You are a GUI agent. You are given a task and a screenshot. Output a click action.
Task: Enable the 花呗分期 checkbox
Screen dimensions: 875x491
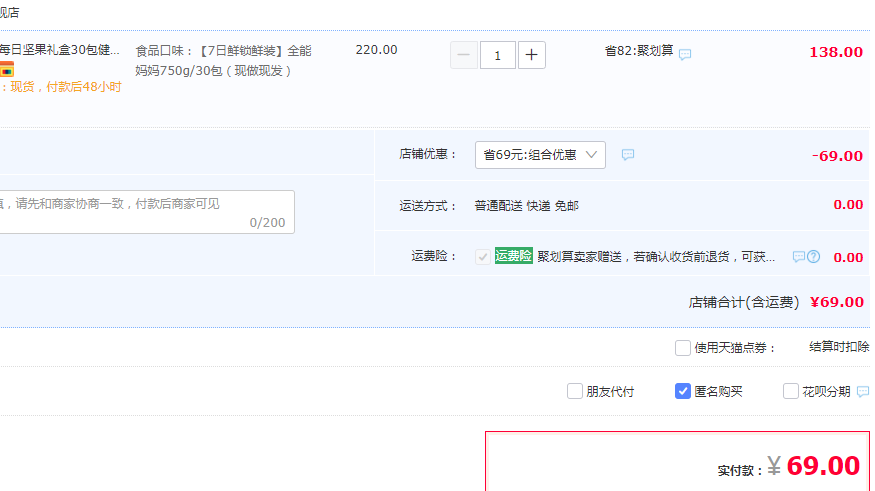click(x=790, y=391)
